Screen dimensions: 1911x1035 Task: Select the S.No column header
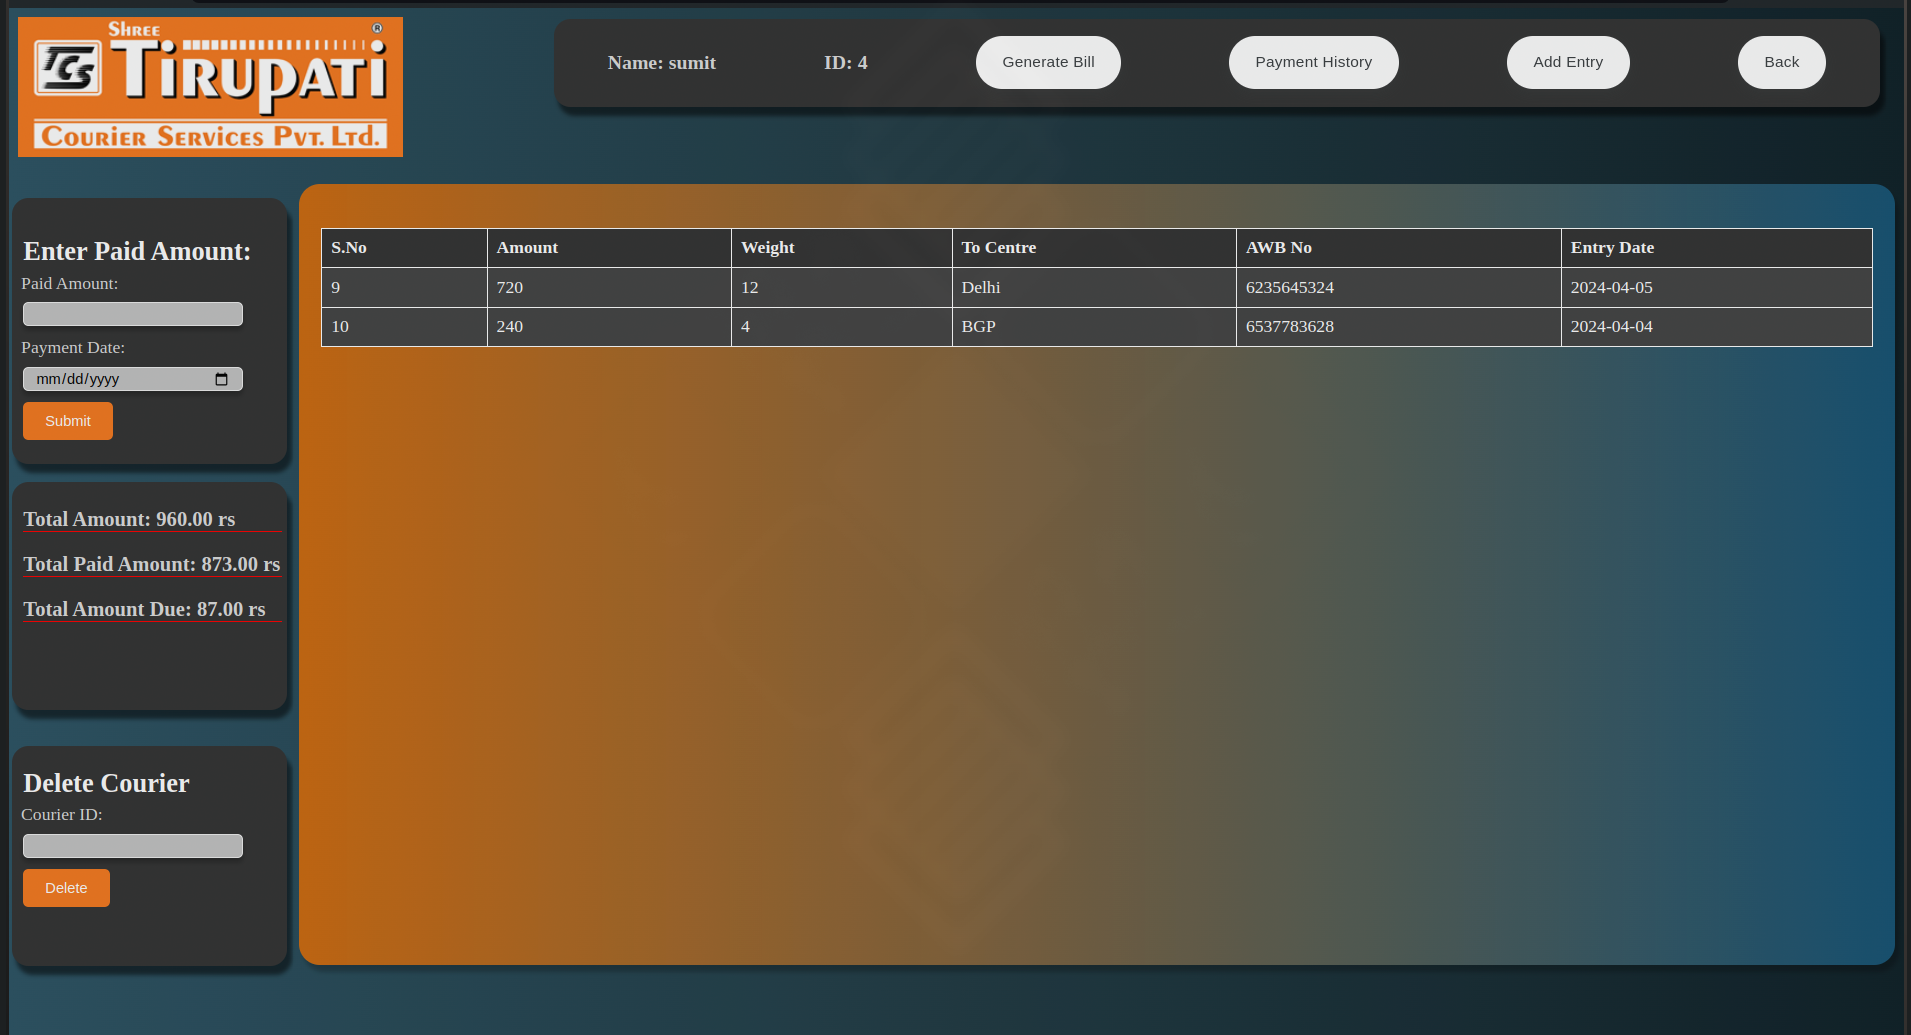point(349,247)
